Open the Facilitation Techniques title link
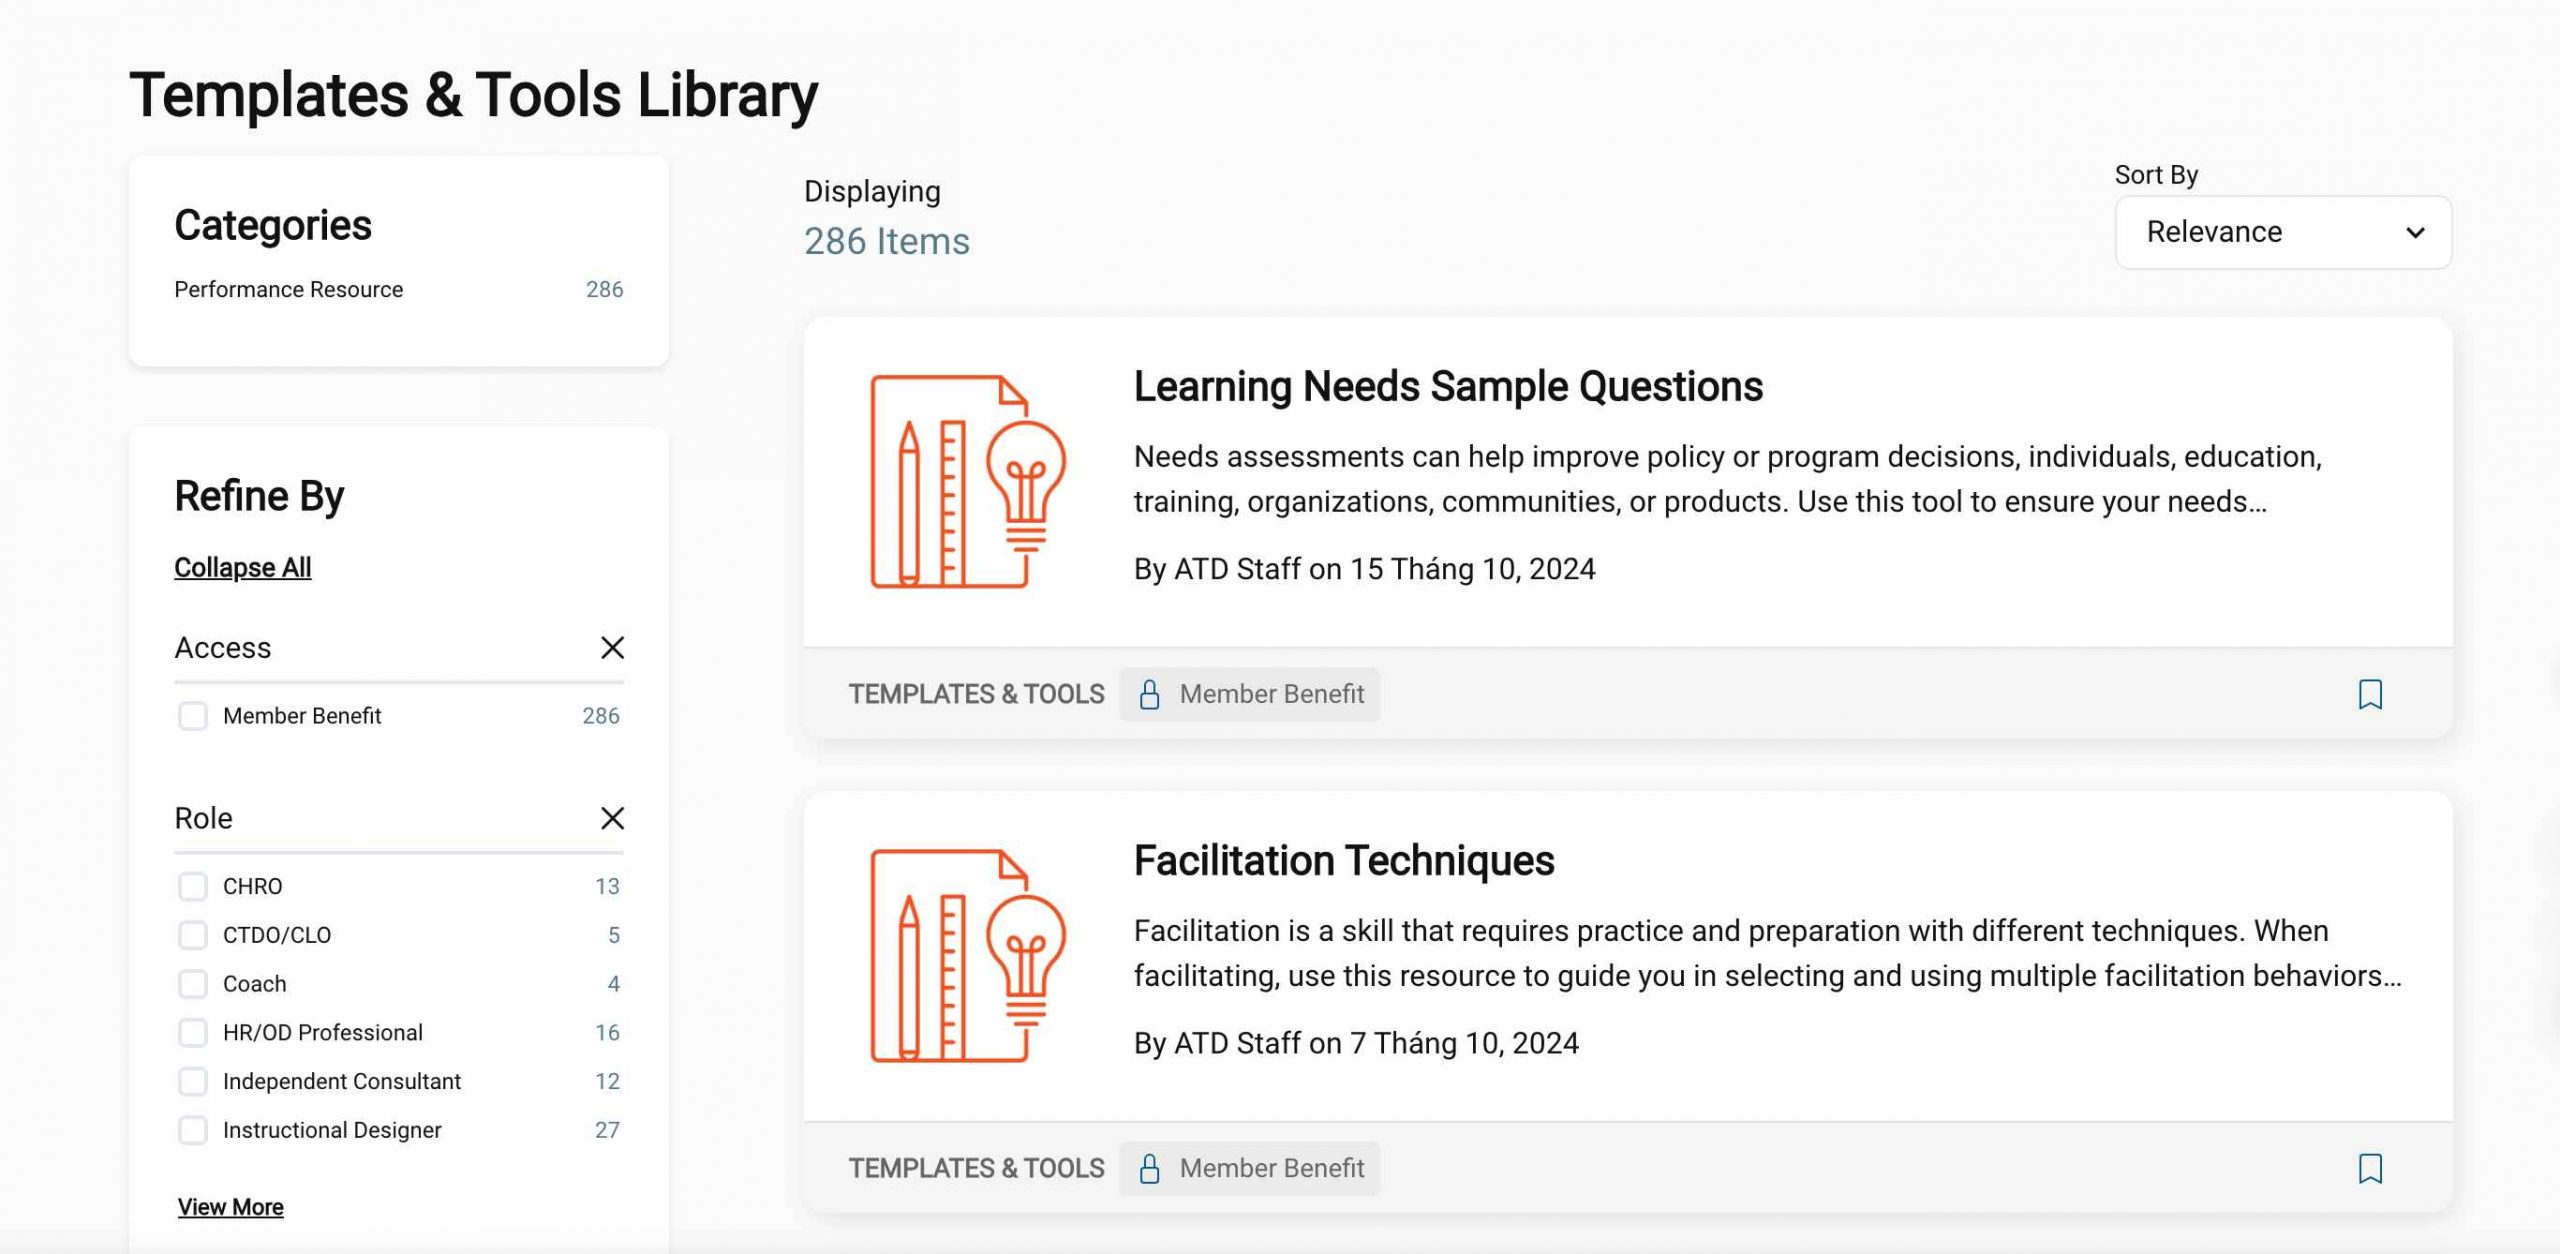The image size is (2560, 1254). (1343, 861)
